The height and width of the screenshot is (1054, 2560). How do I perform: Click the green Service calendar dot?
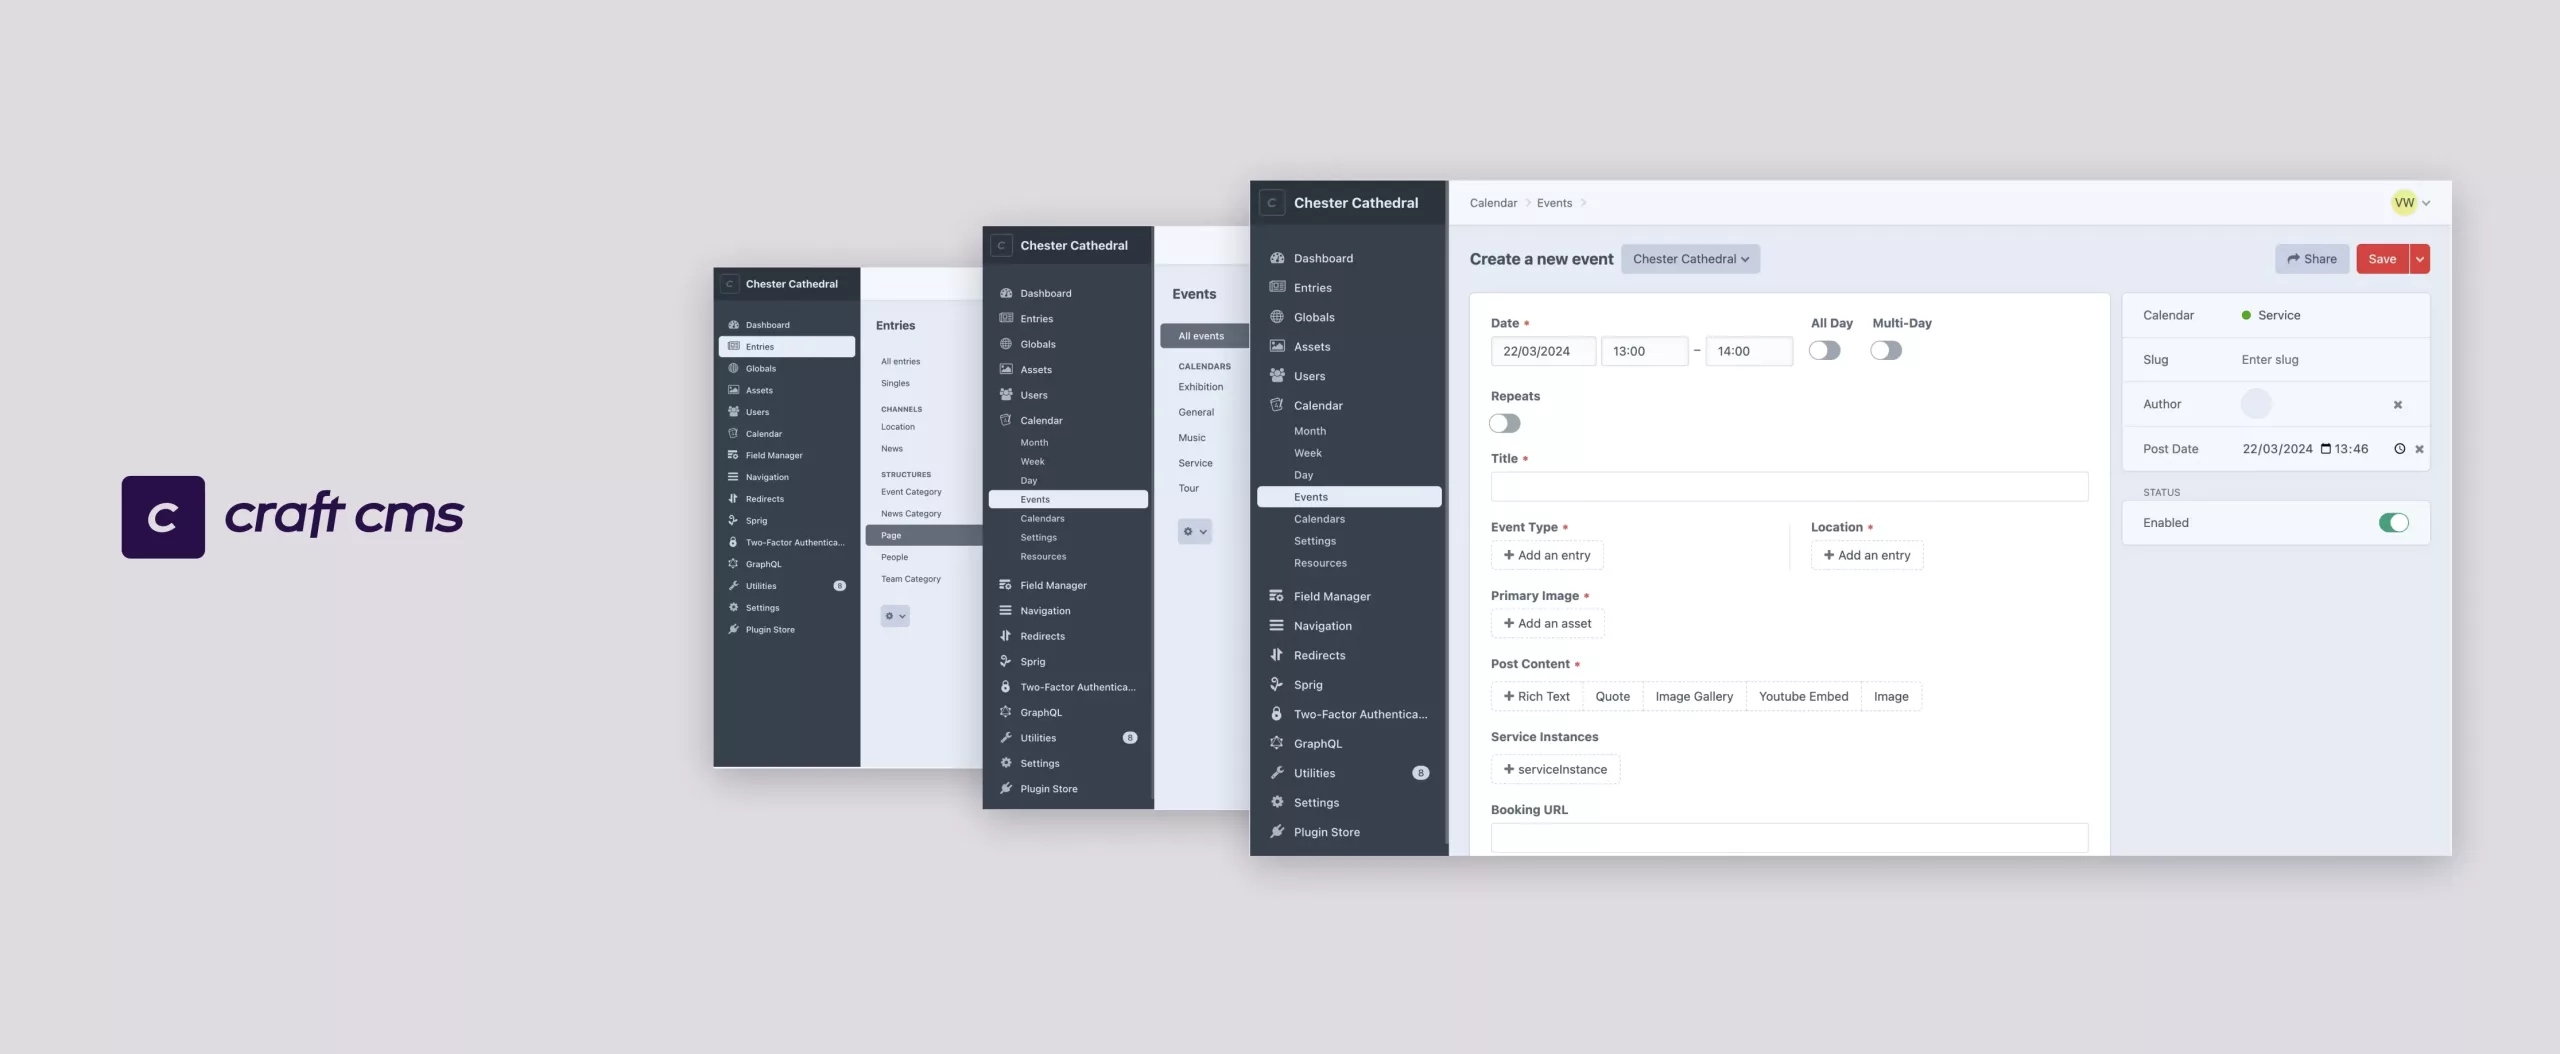pyautogui.click(x=2245, y=315)
